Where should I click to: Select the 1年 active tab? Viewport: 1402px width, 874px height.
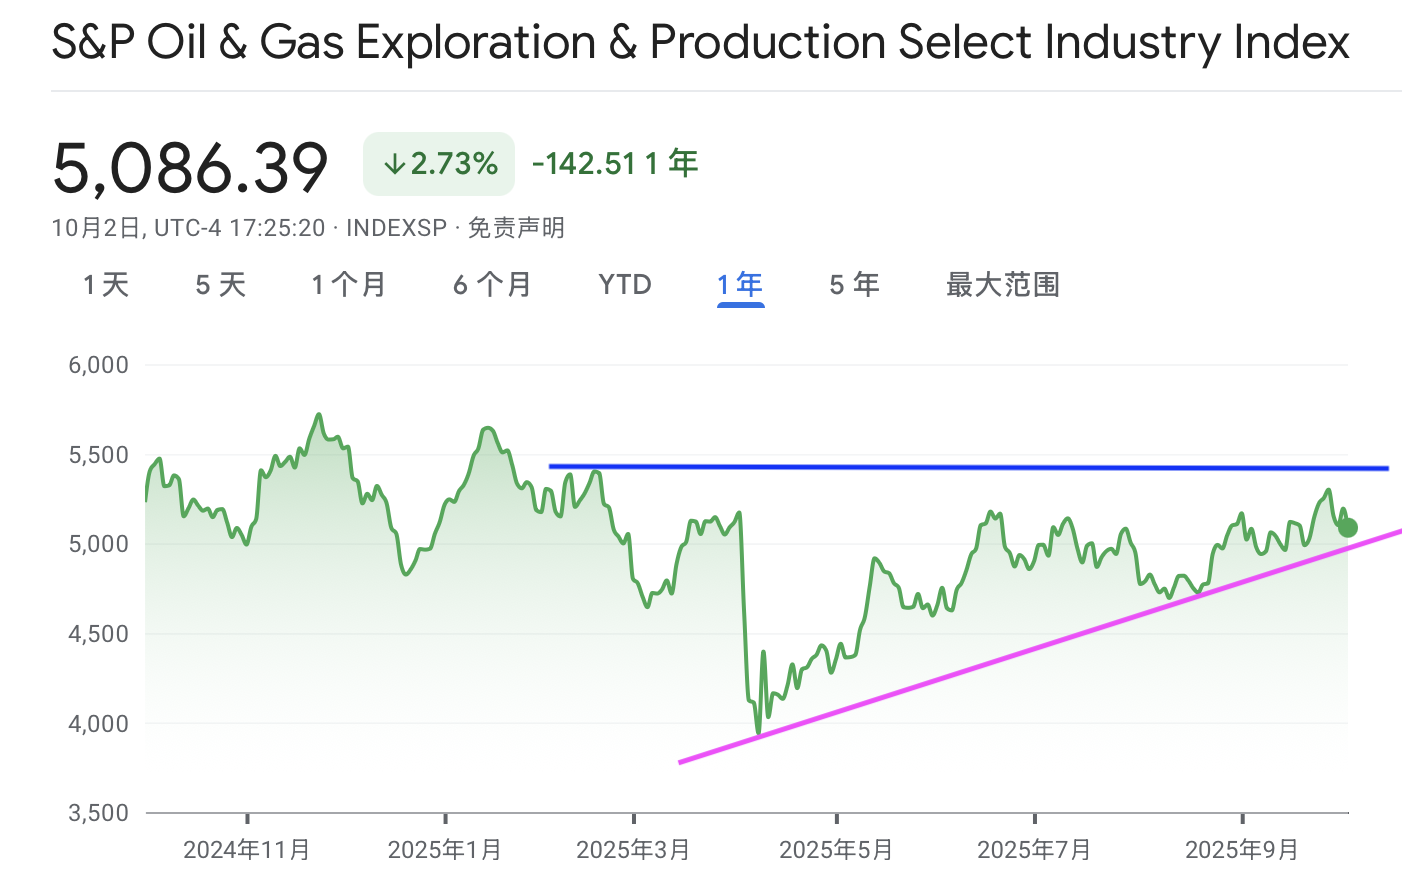[x=740, y=286]
